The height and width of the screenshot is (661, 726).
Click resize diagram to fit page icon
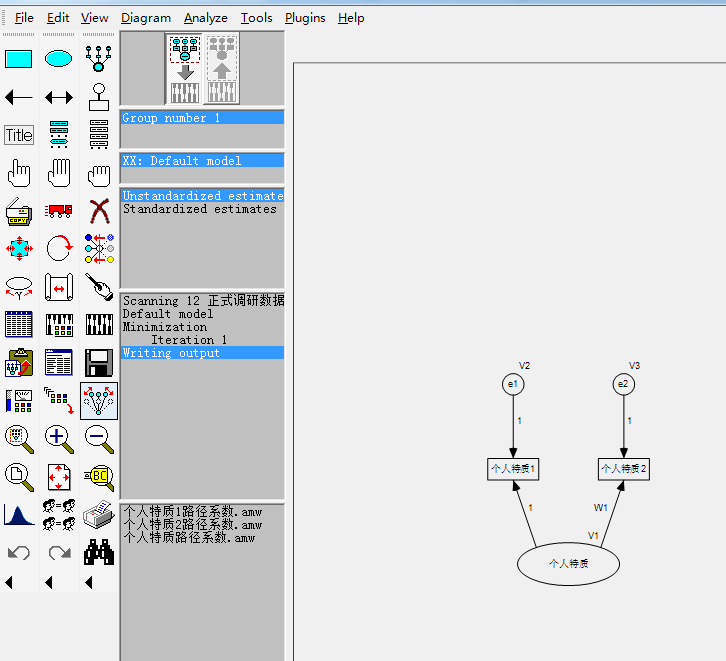[x=59, y=477]
